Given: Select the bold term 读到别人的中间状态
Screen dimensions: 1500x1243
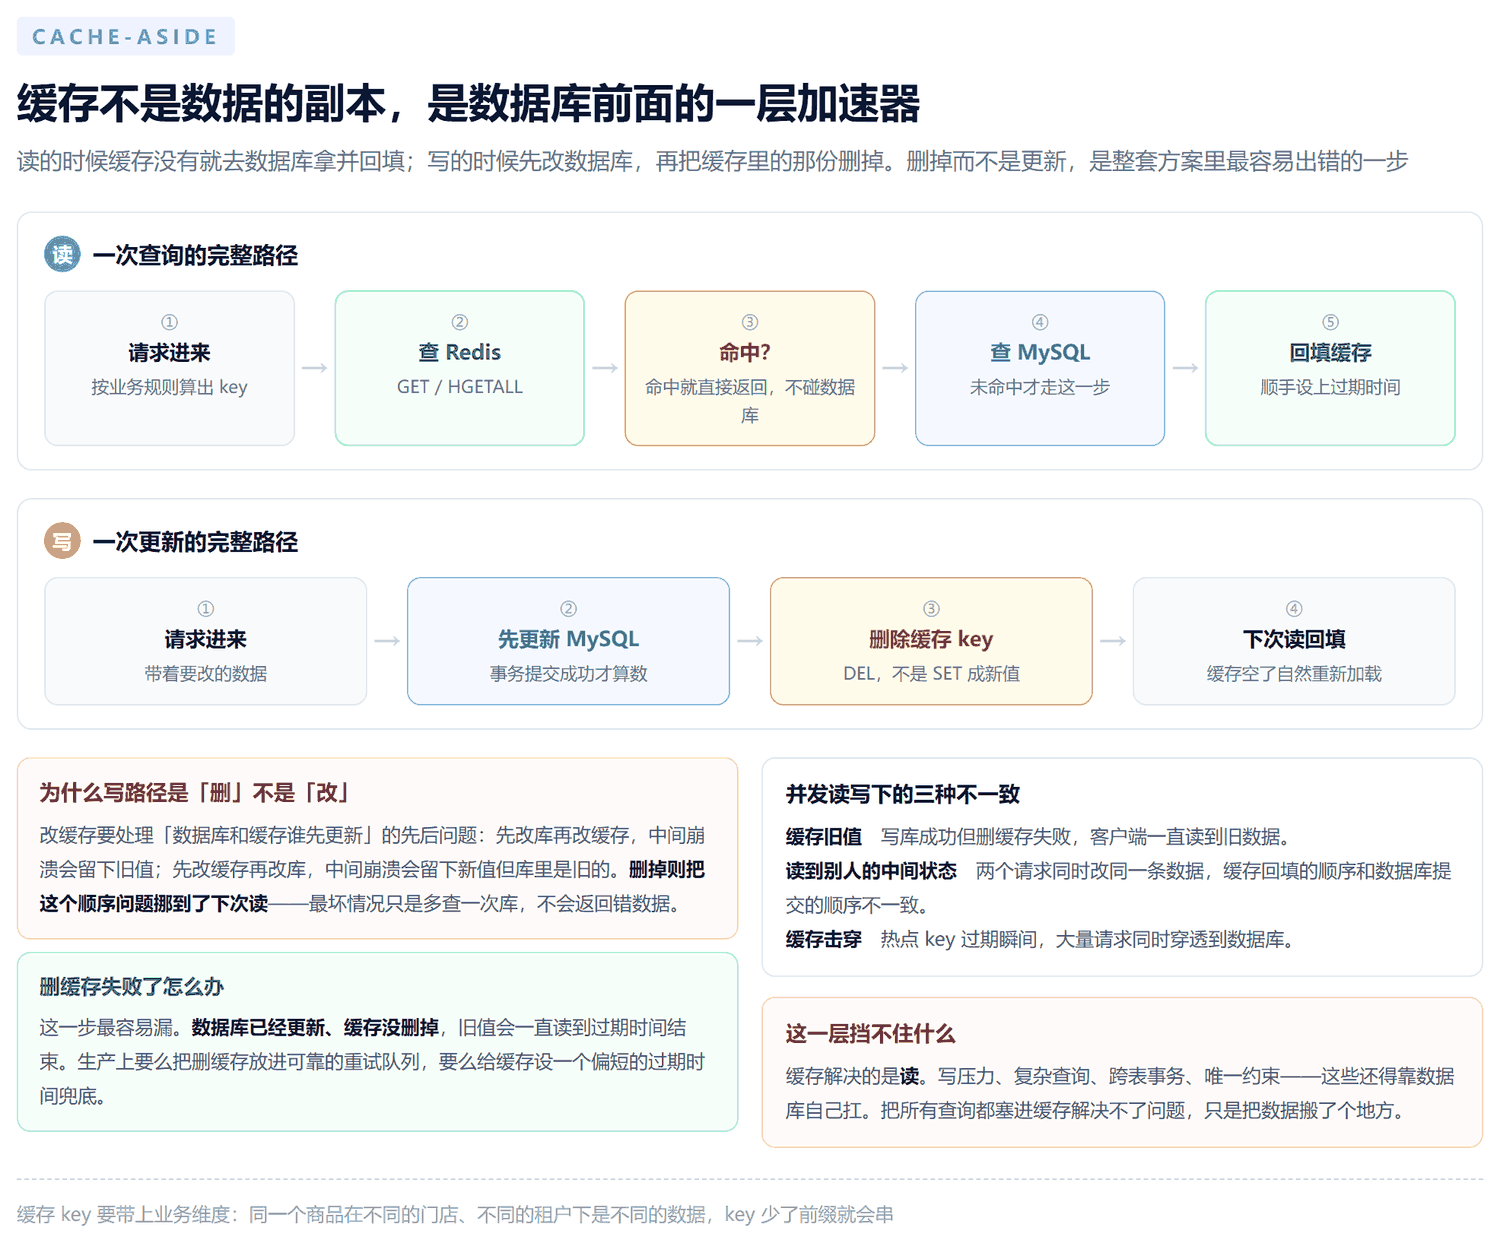Looking at the screenshot, I should [x=870, y=871].
